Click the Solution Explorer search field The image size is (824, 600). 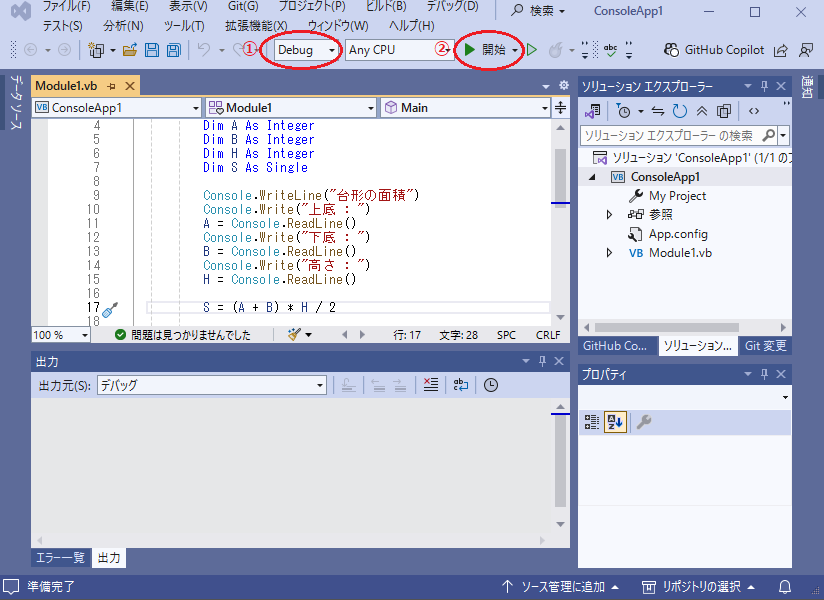(x=670, y=135)
